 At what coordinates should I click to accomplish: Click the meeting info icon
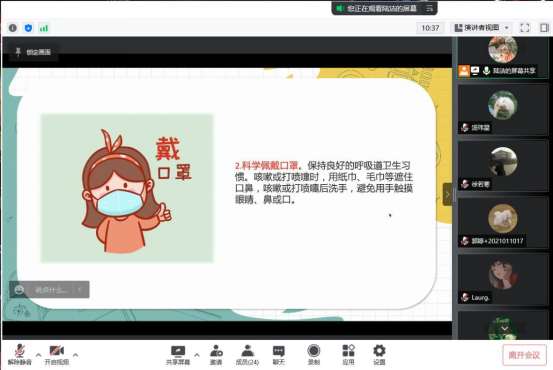(13, 28)
